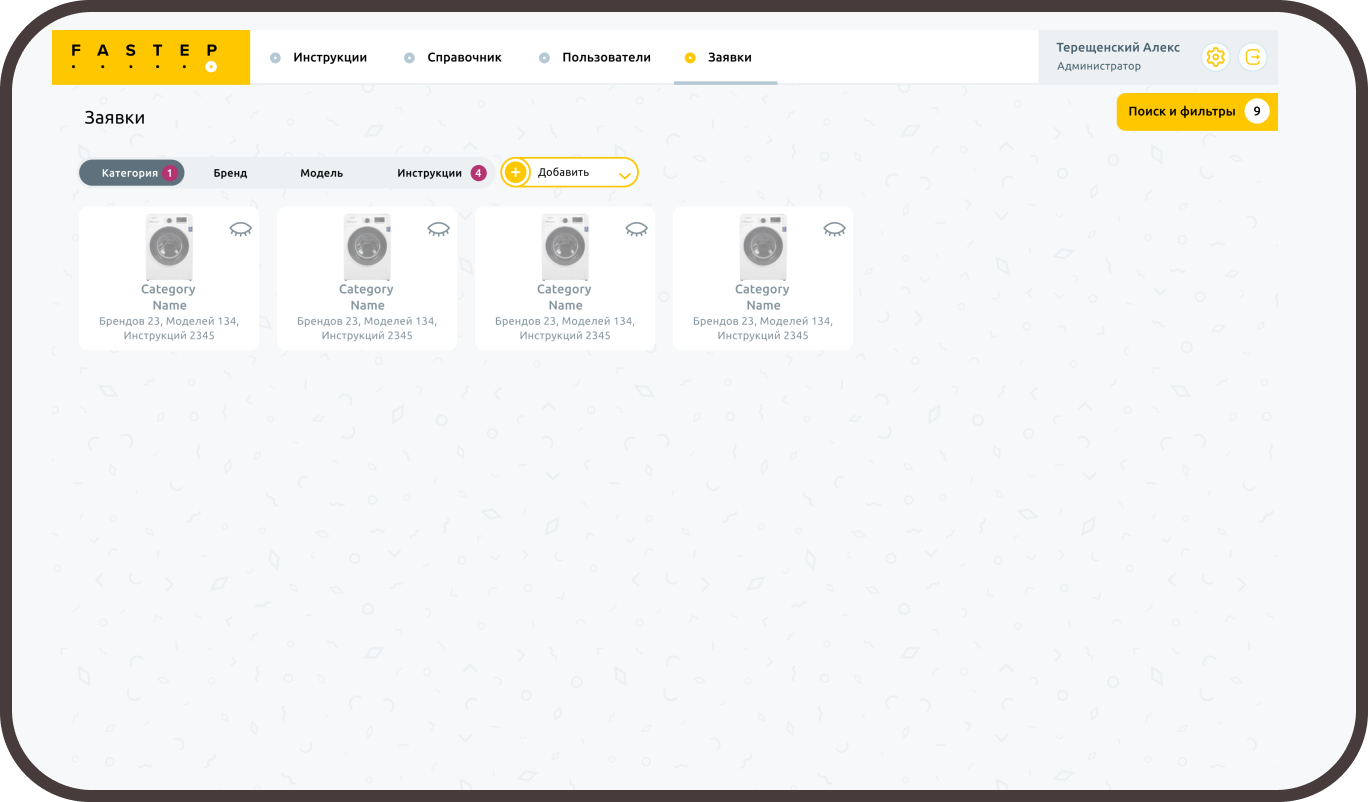Click the washing machine image on the third card
1368x802 pixels.
coord(565,246)
